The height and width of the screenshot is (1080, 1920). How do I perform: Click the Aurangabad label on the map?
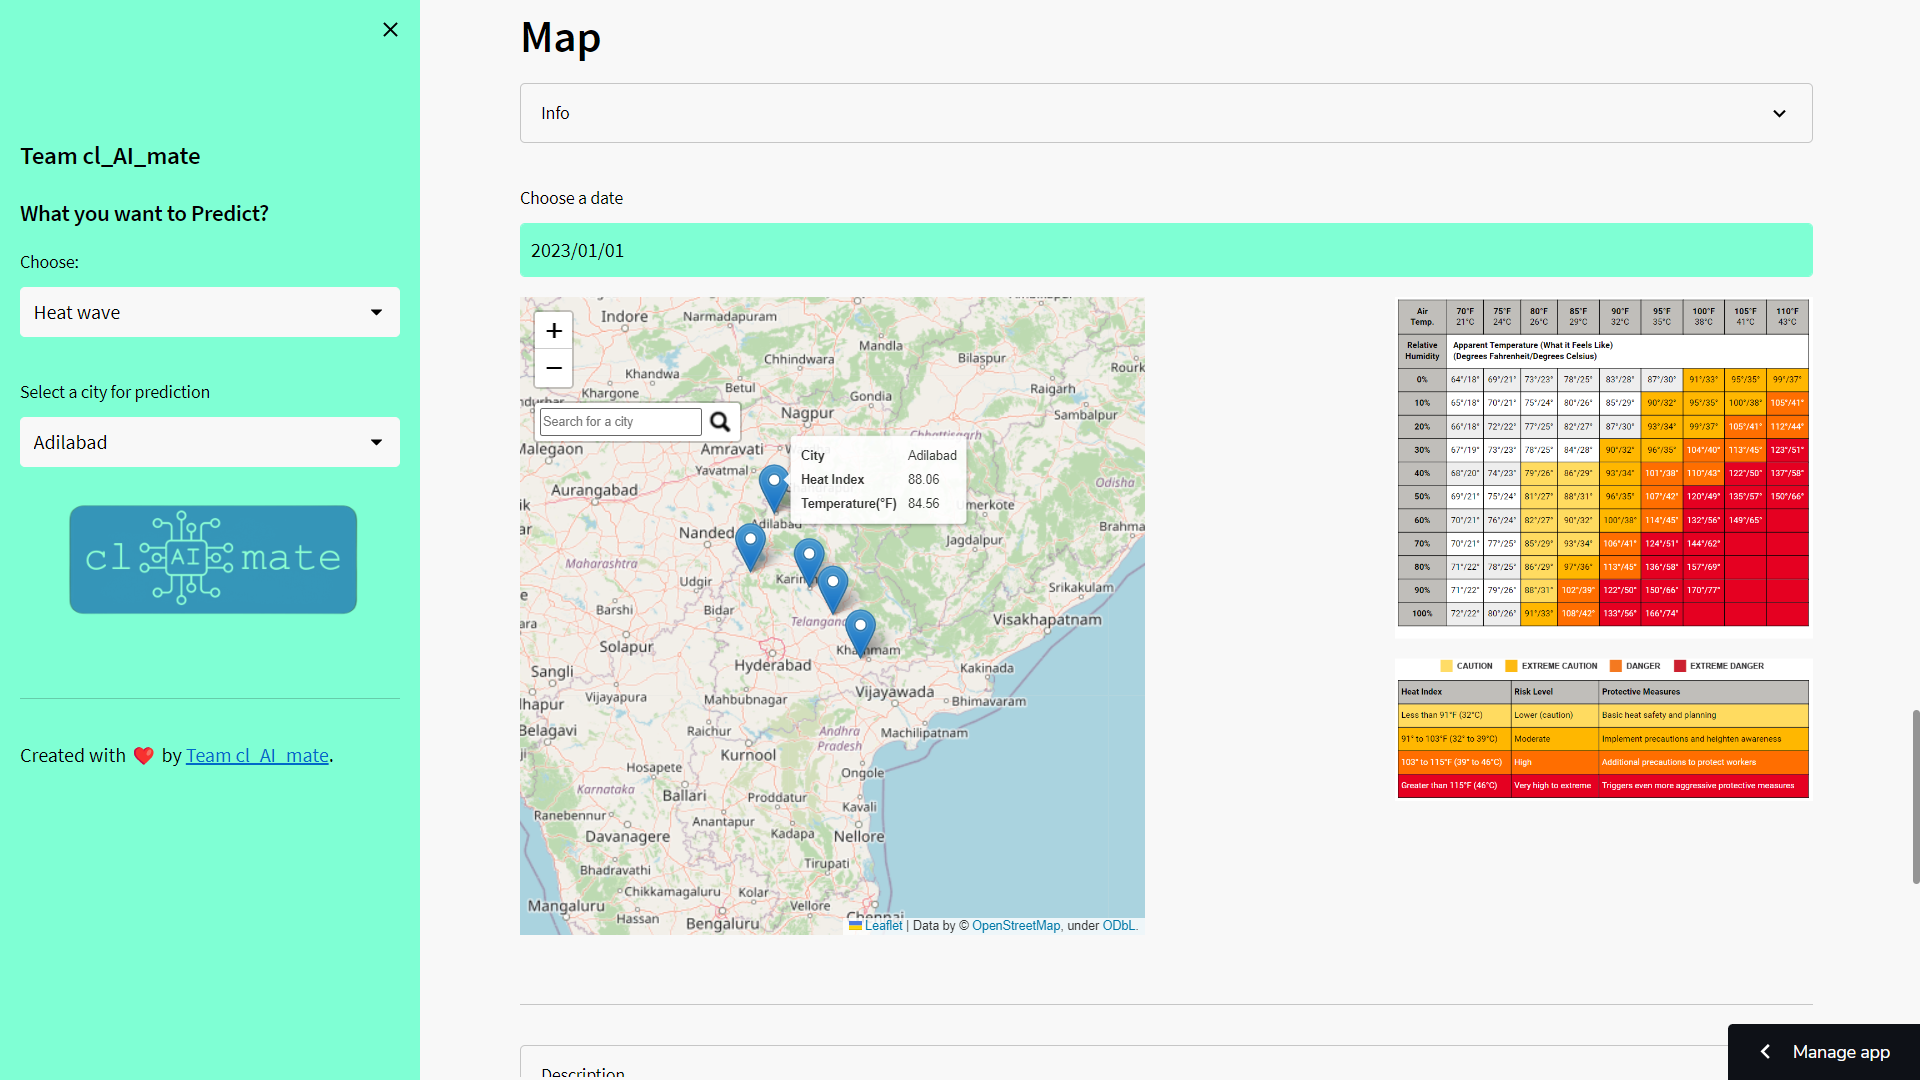594,491
